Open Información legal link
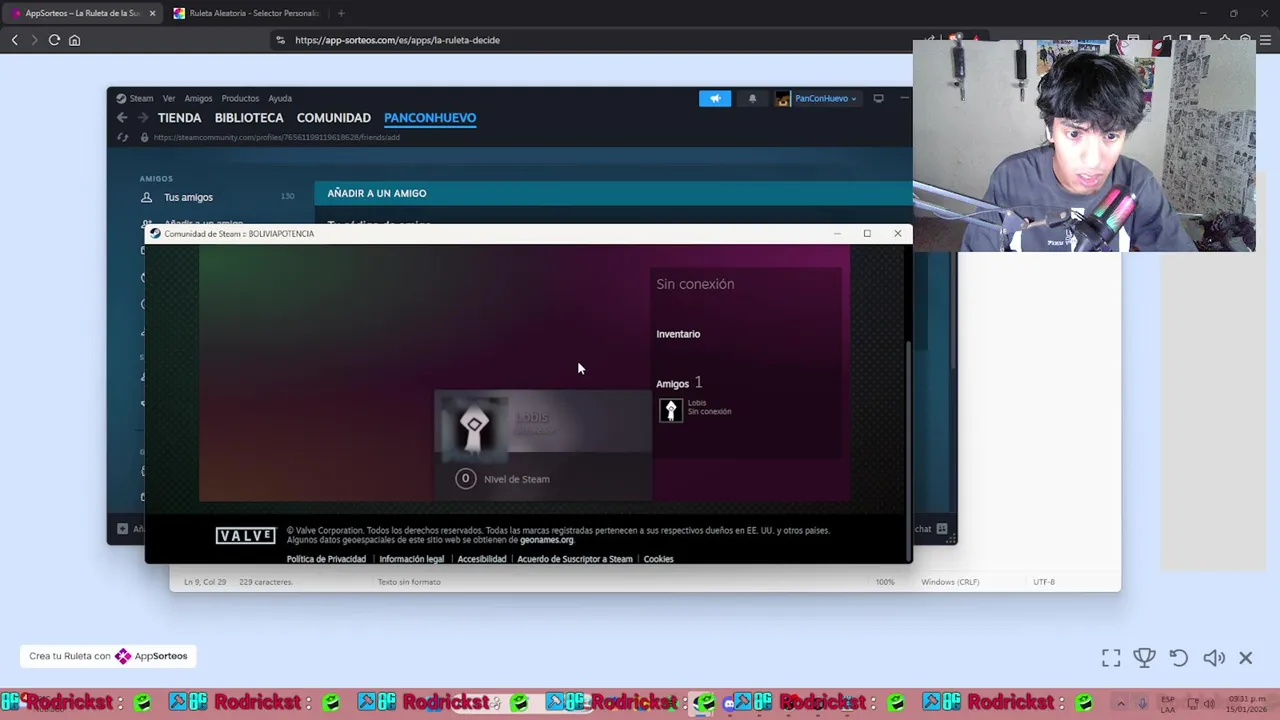1280x720 pixels. pyautogui.click(x=411, y=559)
